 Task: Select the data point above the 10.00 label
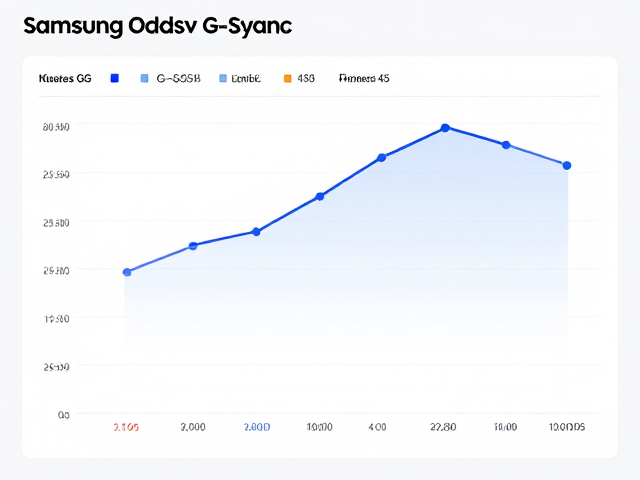[x=506, y=145]
